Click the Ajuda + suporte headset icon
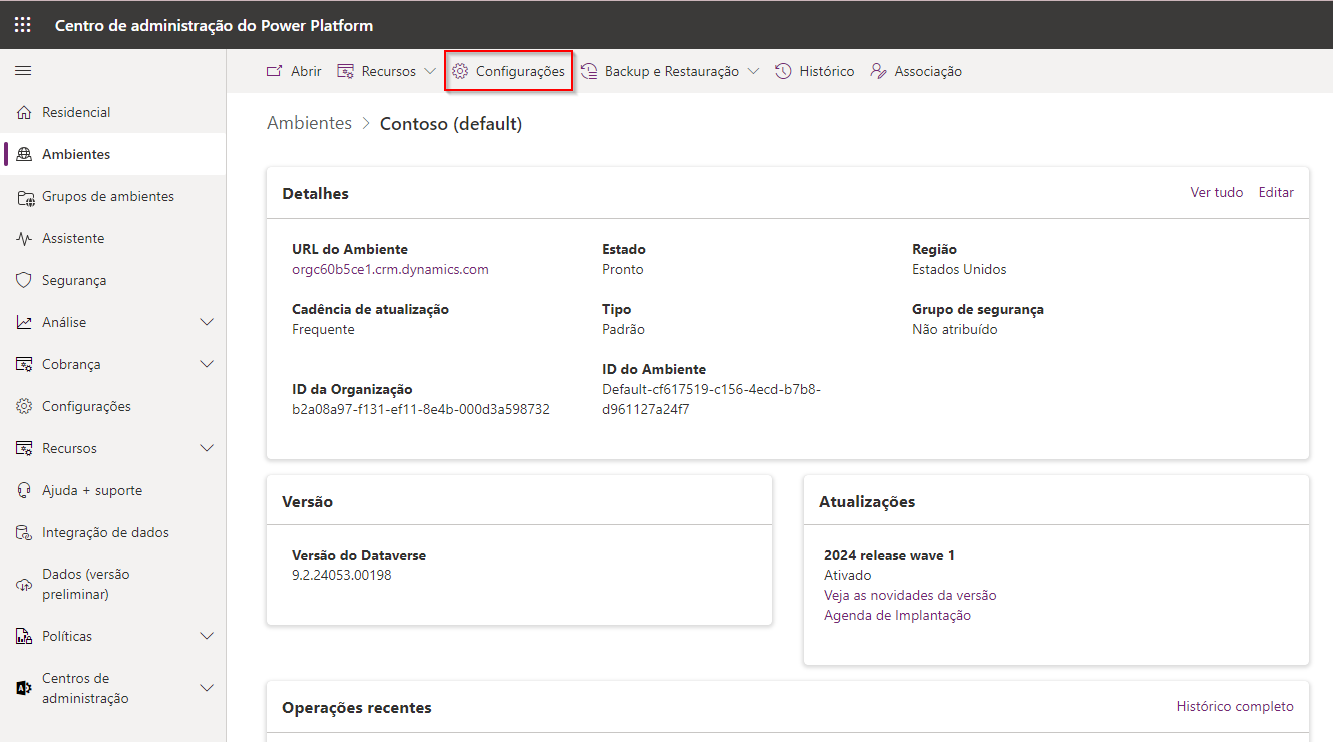1333x742 pixels. pos(24,491)
